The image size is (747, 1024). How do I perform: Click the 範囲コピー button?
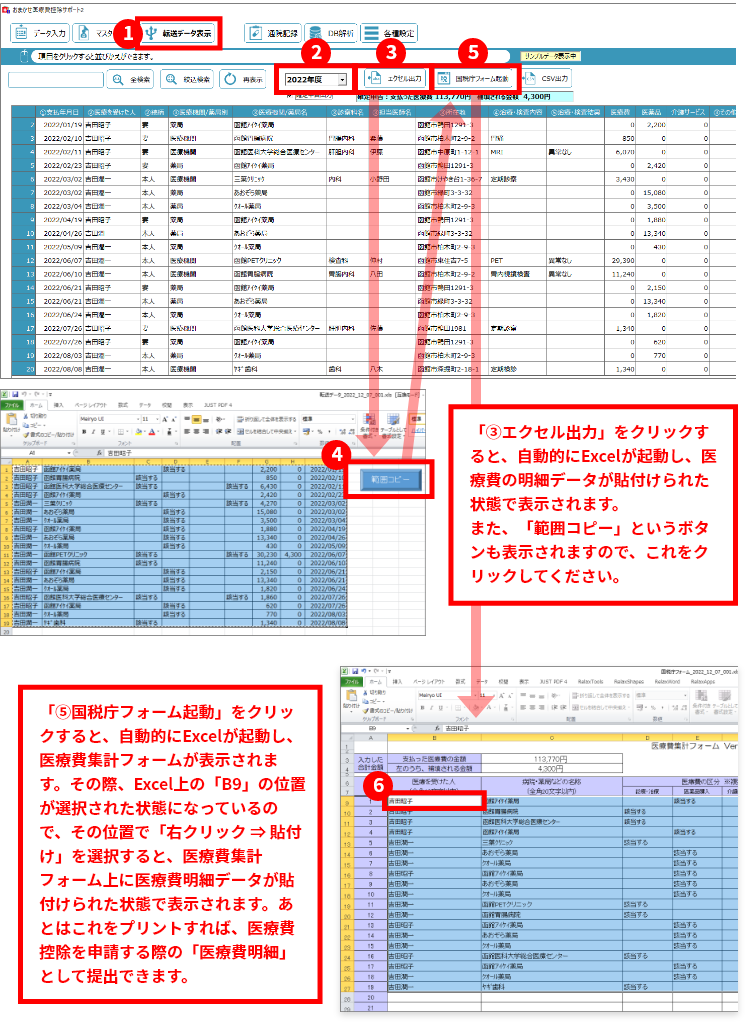point(391,479)
